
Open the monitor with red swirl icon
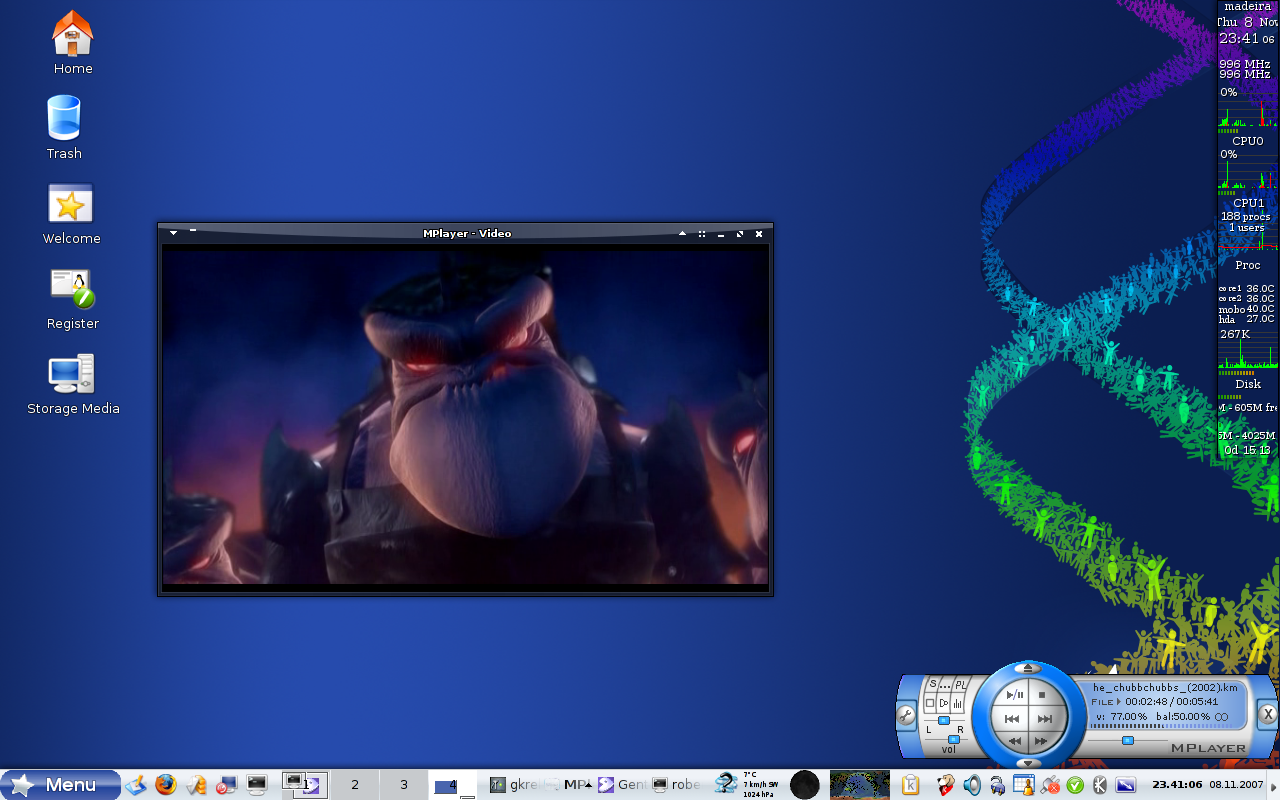[227, 785]
